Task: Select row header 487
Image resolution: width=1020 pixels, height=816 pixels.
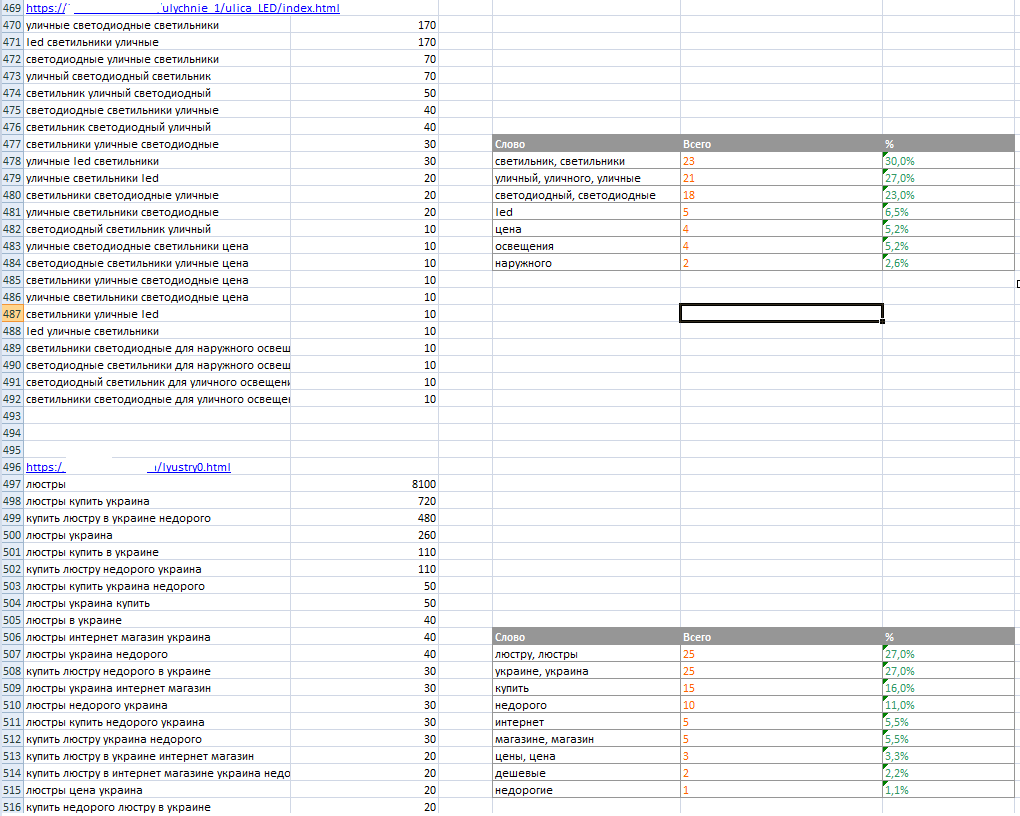Action: pos(12,314)
